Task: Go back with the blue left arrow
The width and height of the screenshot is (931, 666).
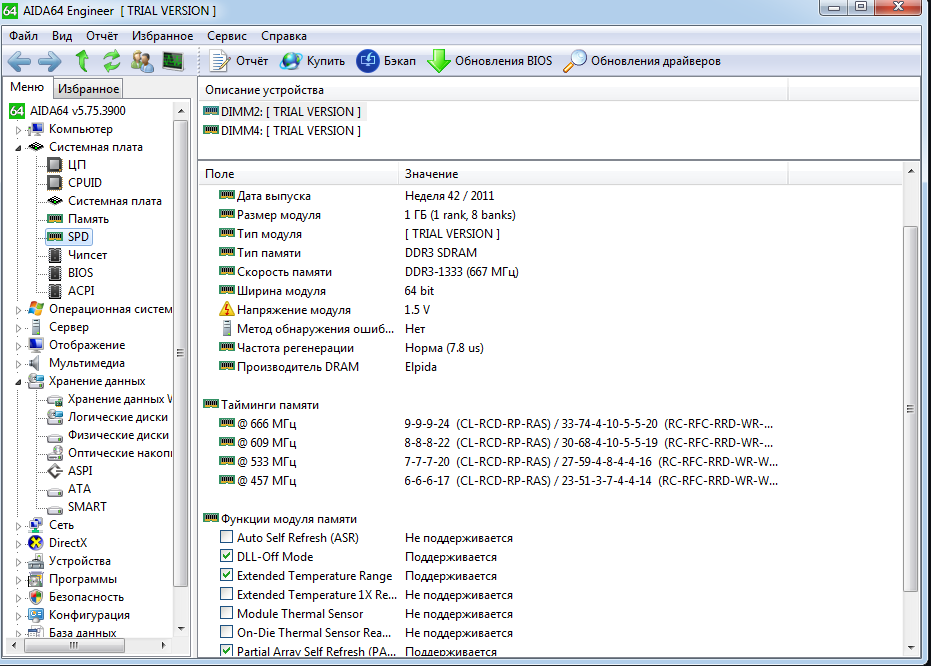Action: (x=20, y=61)
